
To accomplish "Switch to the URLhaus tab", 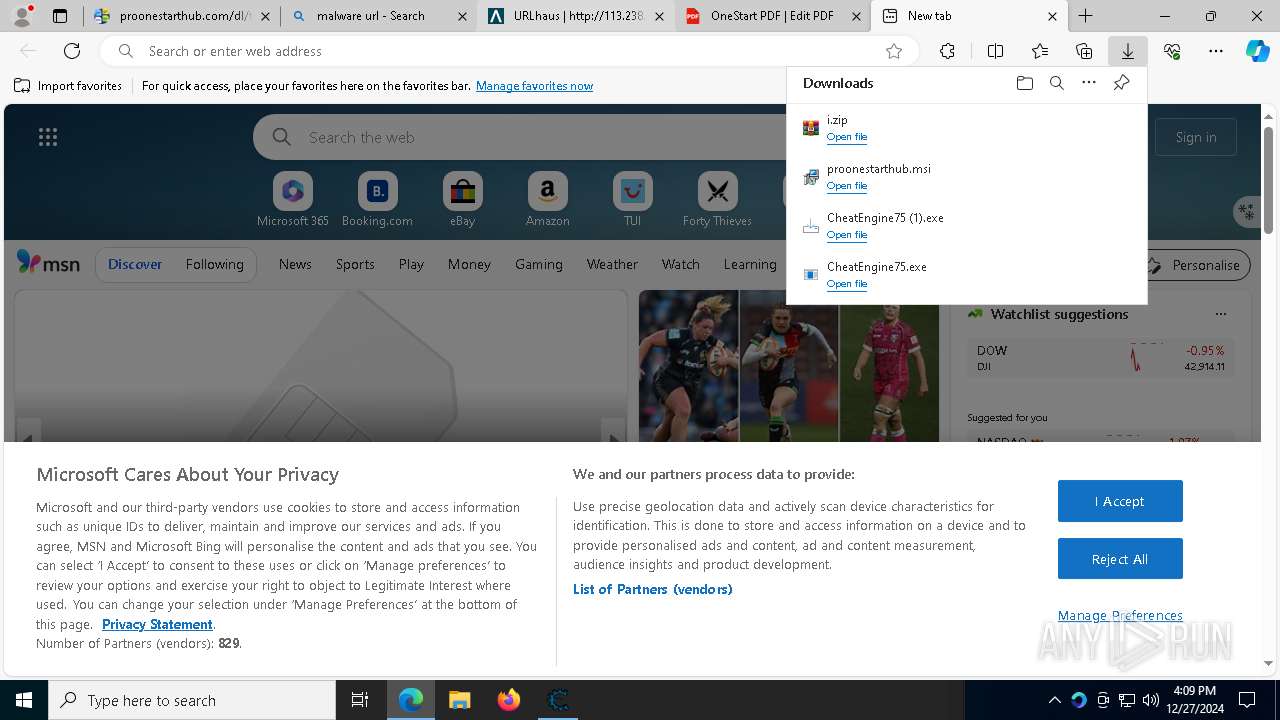I will coord(576,16).
